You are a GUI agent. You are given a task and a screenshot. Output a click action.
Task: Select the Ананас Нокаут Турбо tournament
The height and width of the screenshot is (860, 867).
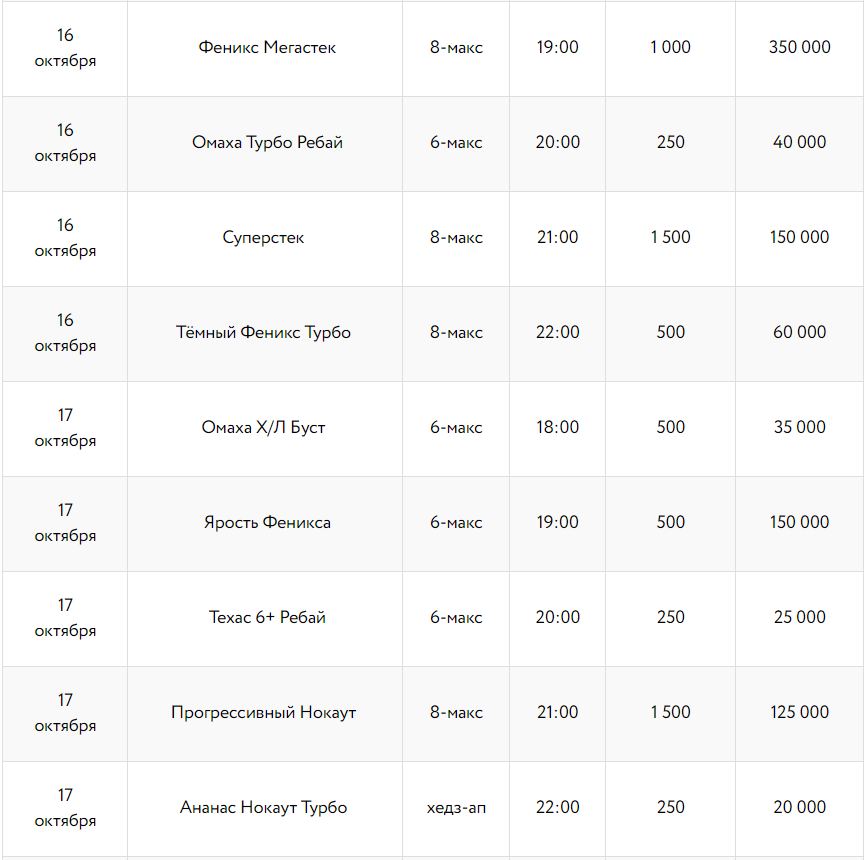click(x=264, y=808)
